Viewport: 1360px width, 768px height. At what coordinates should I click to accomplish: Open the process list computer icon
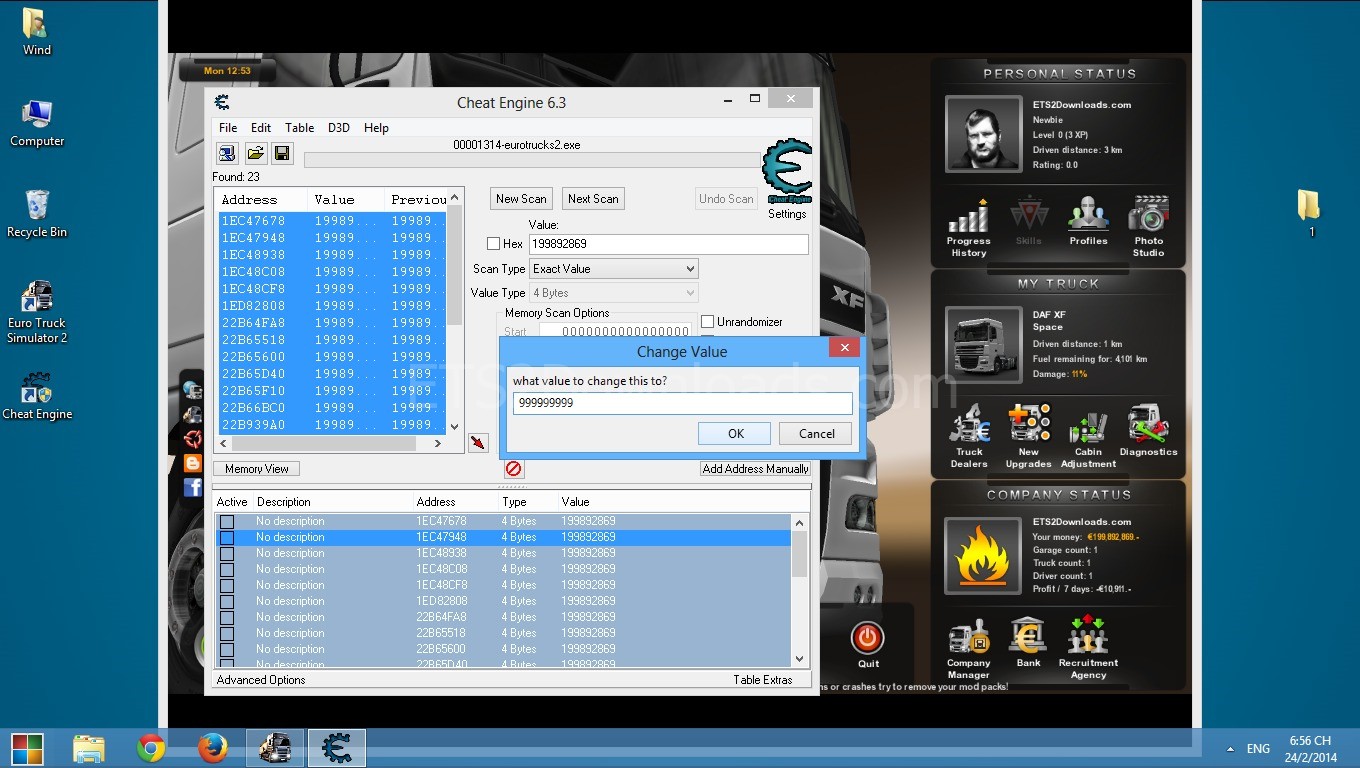(227, 153)
